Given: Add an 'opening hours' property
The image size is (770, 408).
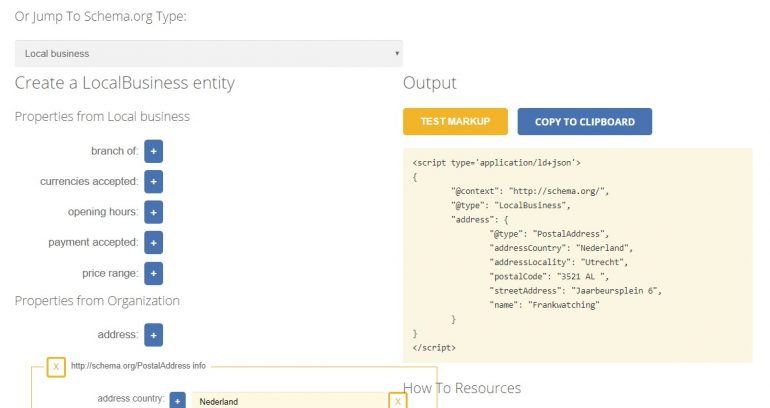Looking at the screenshot, I should (x=153, y=212).
